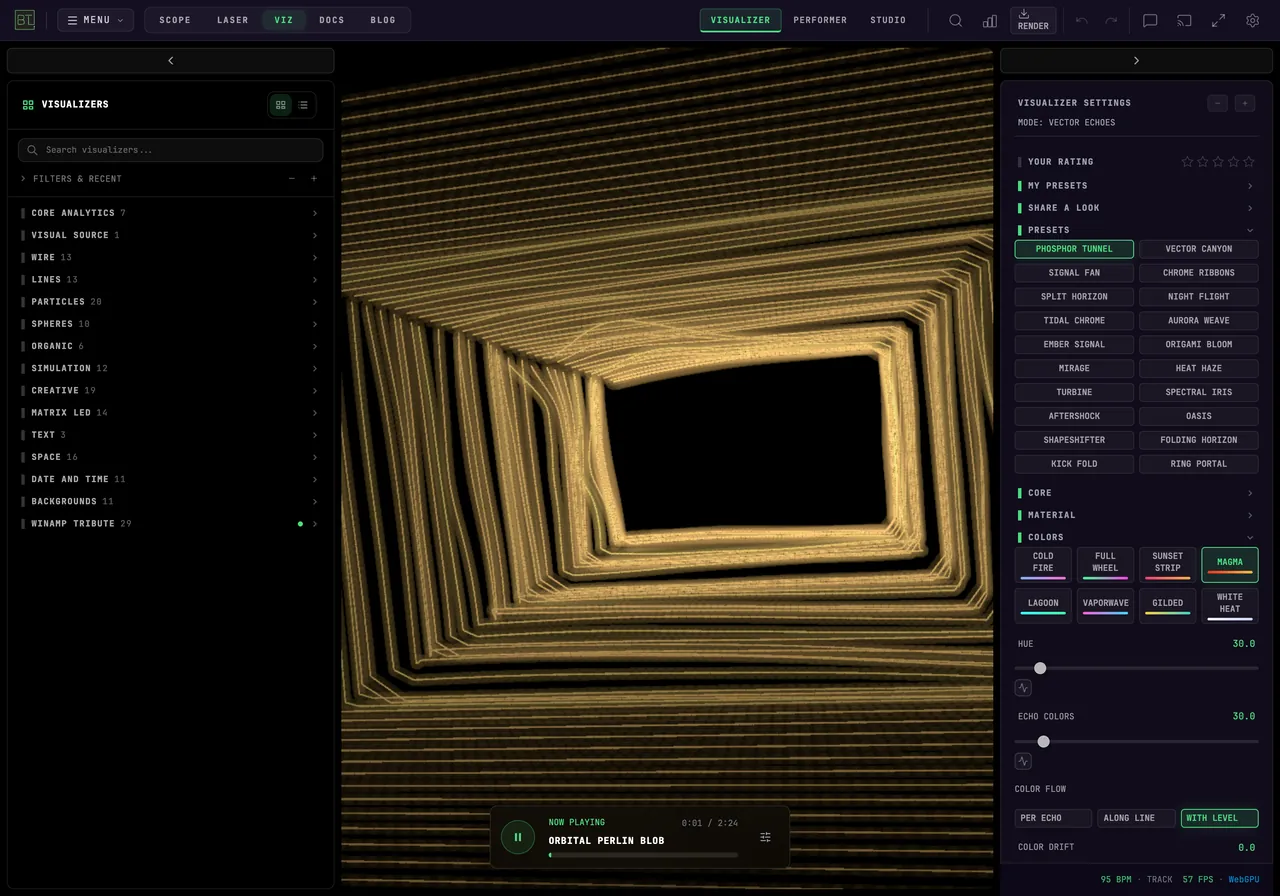
Task: Expand the Particles category
Action: point(170,302)
